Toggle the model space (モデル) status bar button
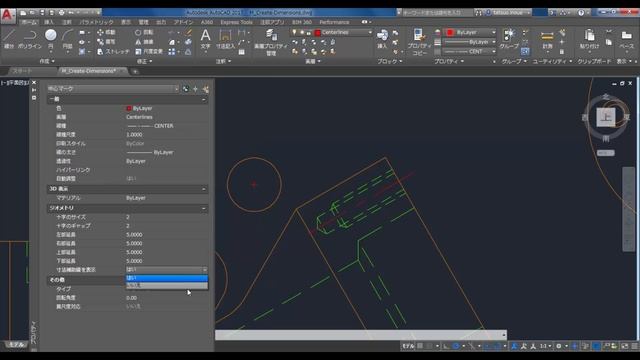Image resolution: width=640 pixels, height=360 pixels. point(408,346)
